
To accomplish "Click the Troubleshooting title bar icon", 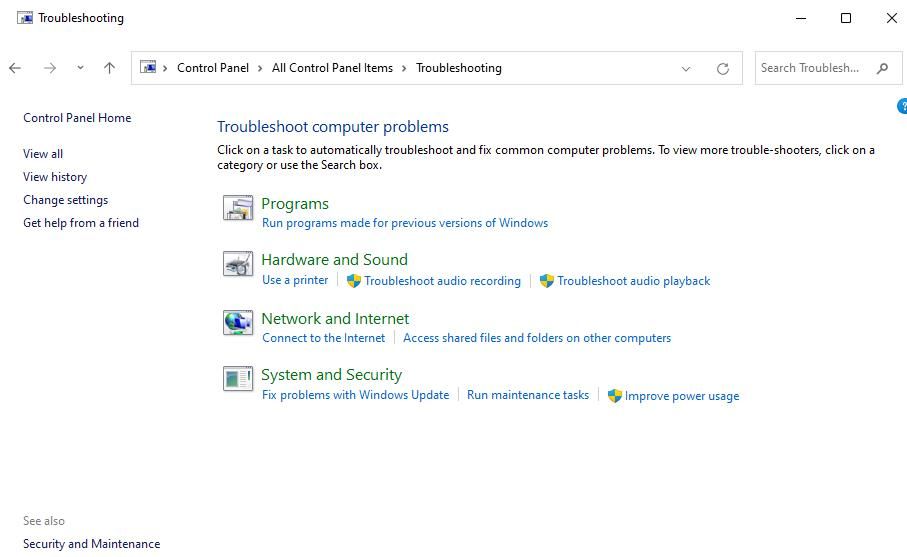I will tap(25, 18).
